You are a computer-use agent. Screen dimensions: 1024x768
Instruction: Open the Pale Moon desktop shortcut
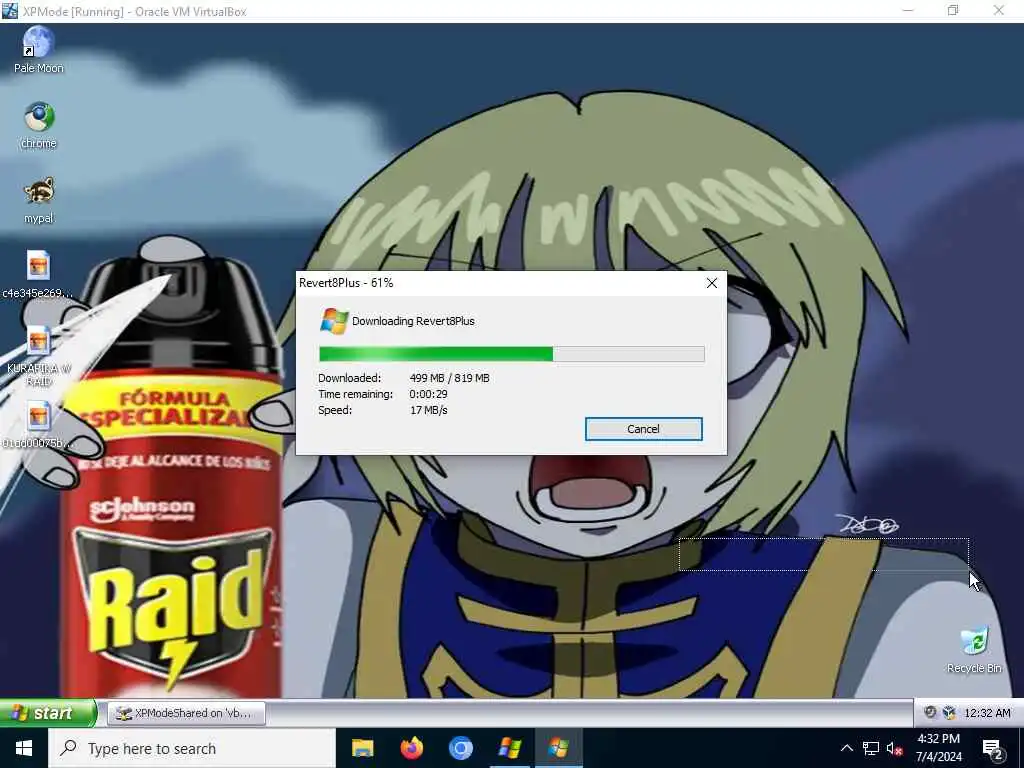coord(39,50)
